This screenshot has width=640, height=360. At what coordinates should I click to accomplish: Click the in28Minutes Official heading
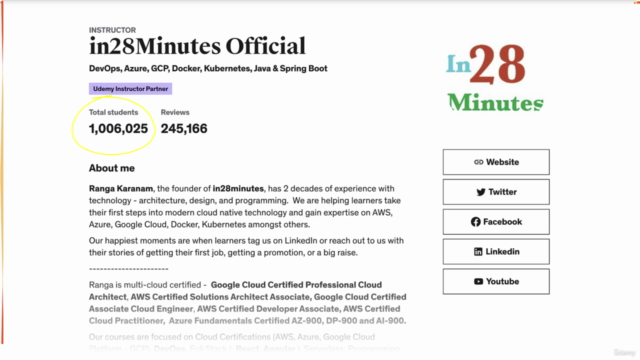[197, 46]
